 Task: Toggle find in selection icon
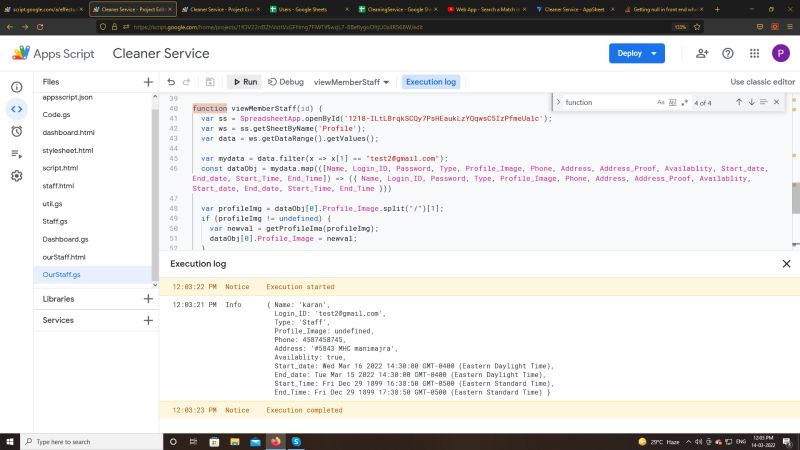tap(764, 103)
